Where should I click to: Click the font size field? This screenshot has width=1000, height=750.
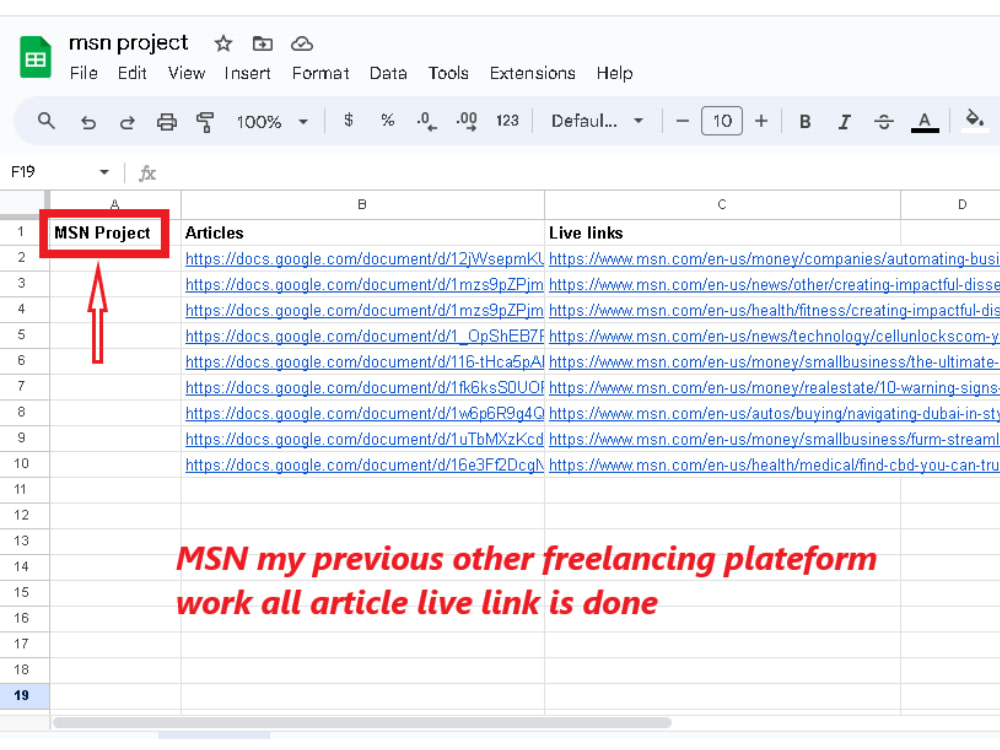721,121
